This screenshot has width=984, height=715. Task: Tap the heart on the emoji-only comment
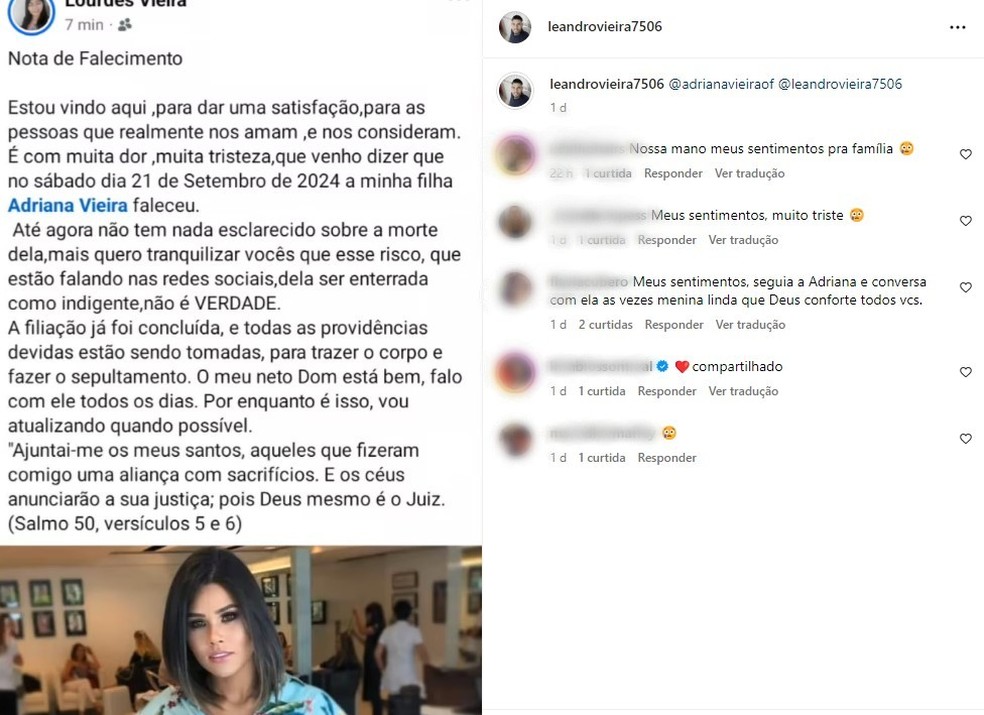pos(966,439)
